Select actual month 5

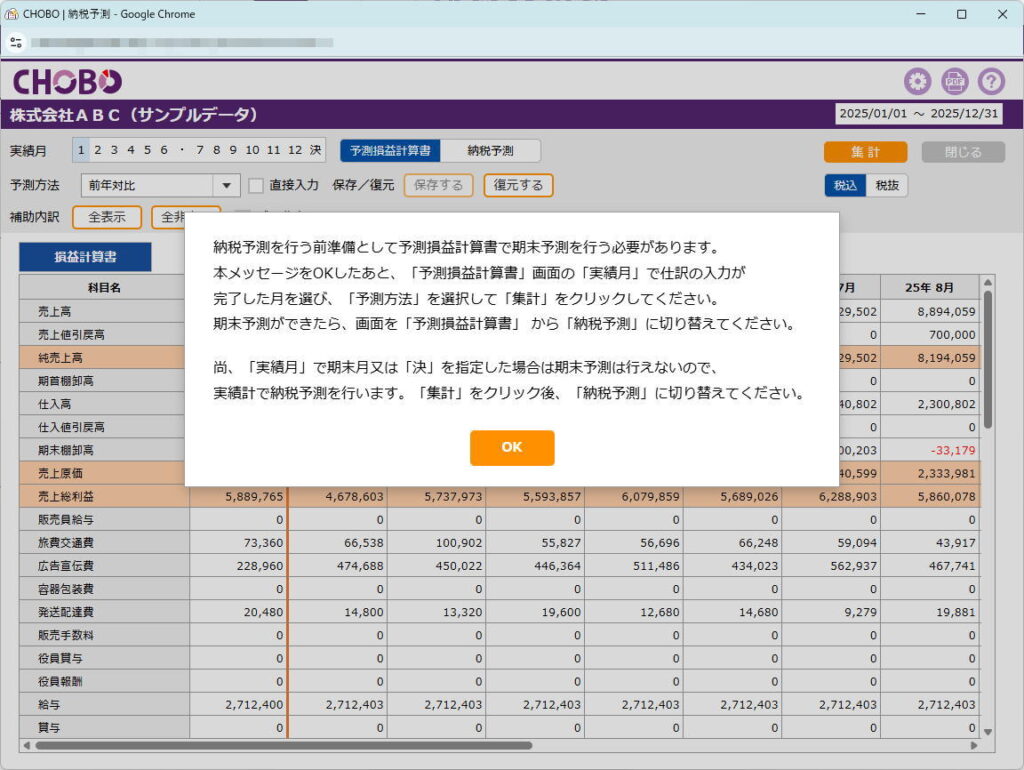[x=147, y=150]
